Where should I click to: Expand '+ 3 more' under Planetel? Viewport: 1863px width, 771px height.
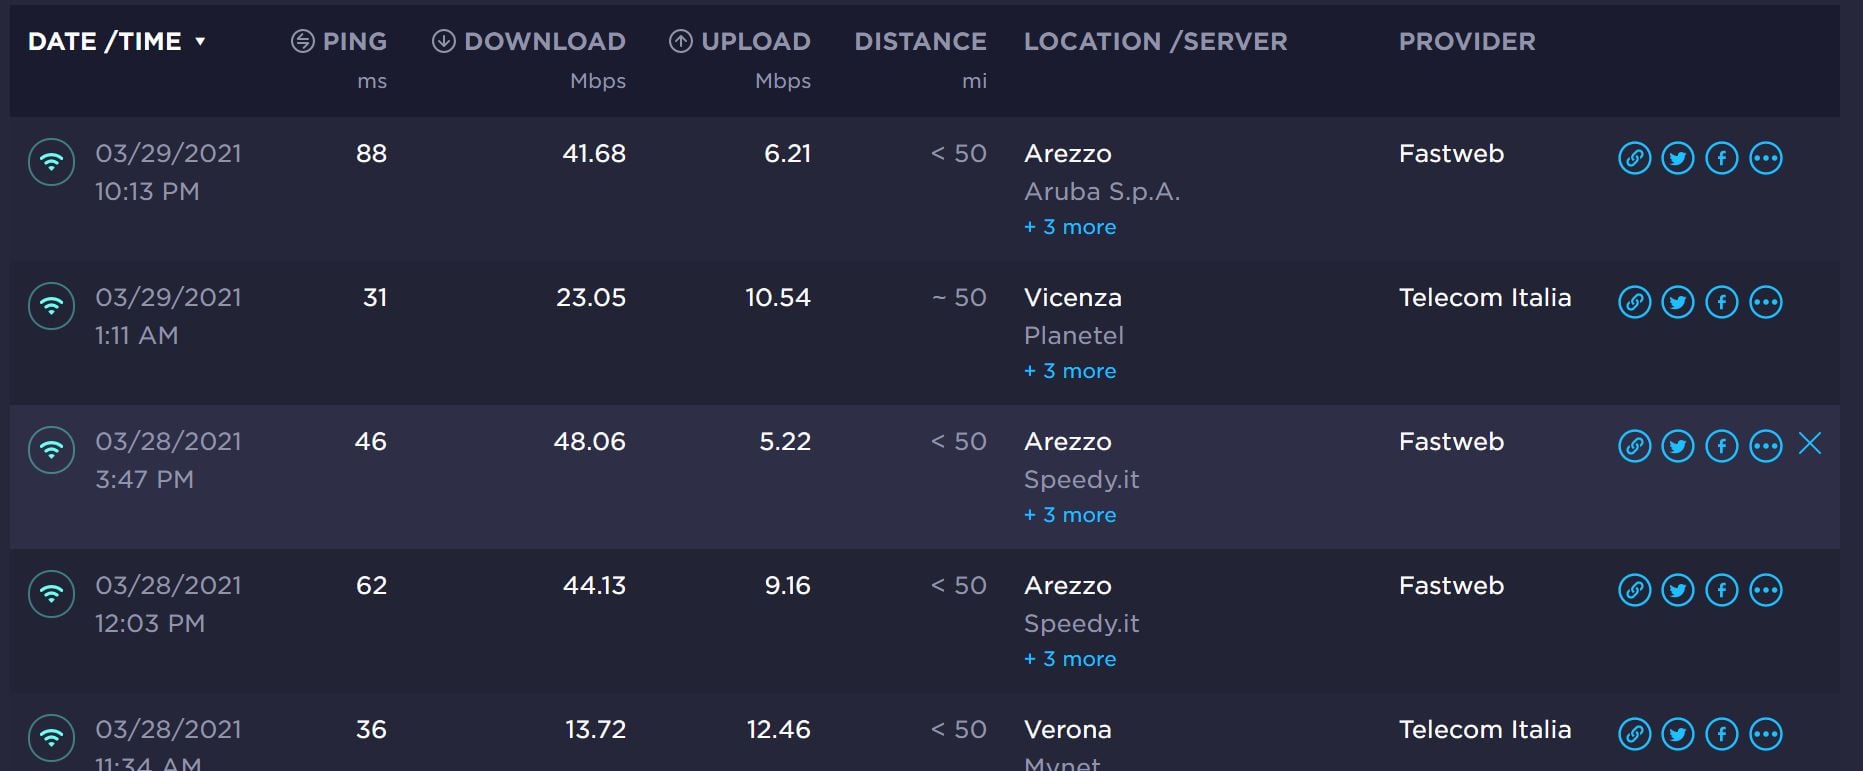point(1070,371)
